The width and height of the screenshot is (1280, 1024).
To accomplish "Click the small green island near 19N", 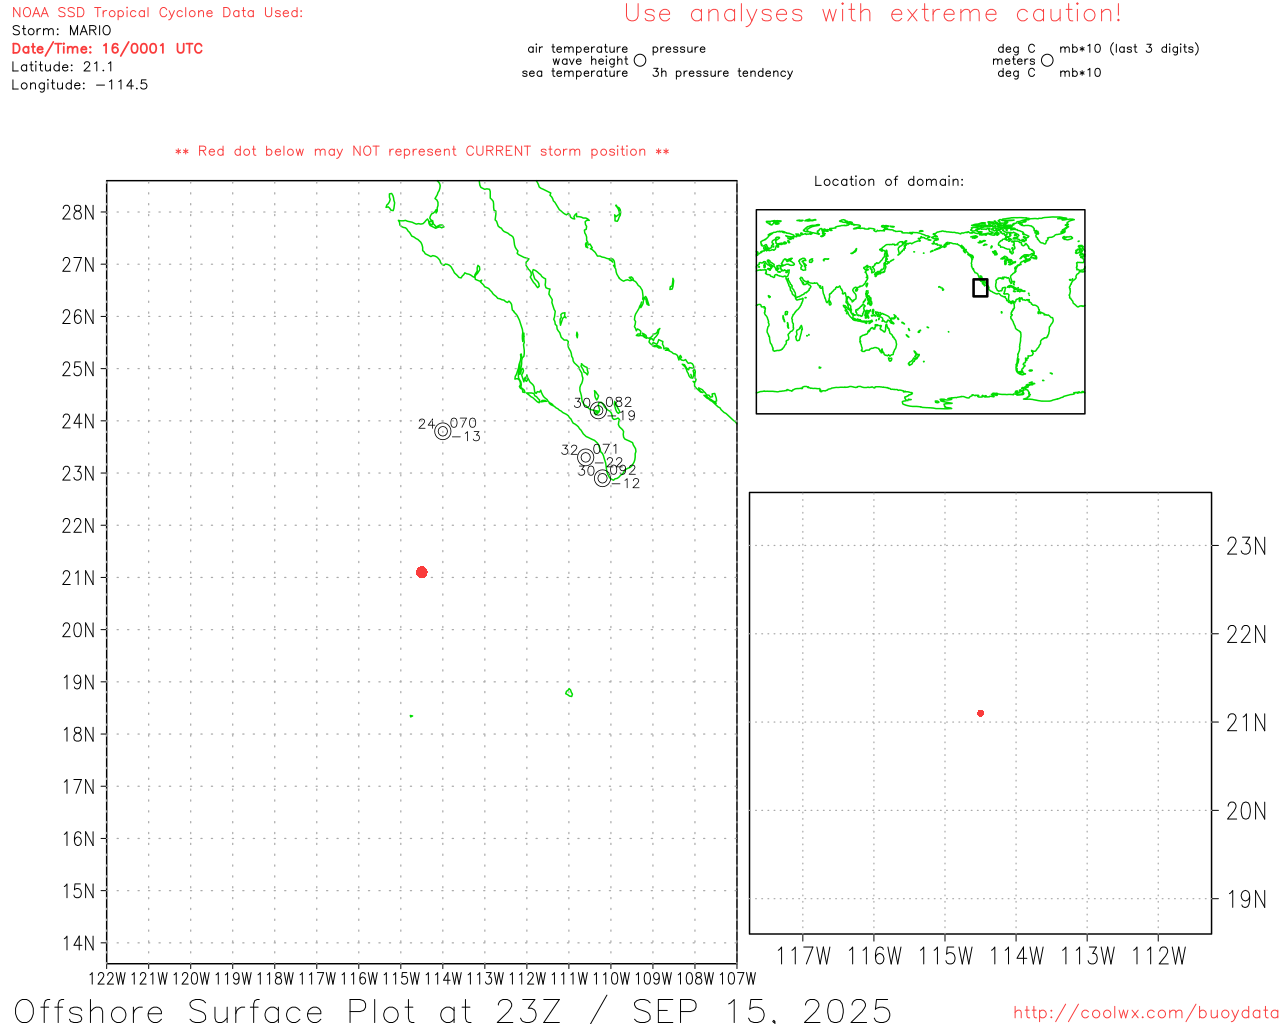I will coord(569,692).
